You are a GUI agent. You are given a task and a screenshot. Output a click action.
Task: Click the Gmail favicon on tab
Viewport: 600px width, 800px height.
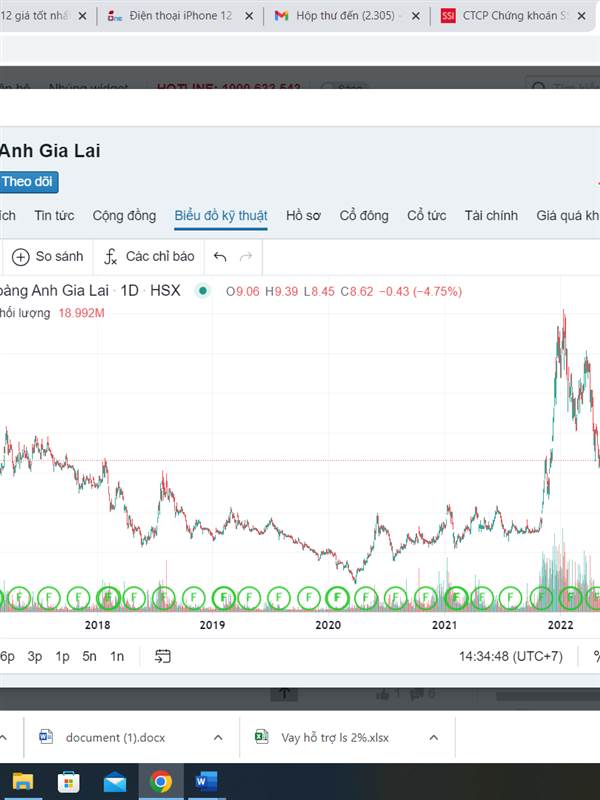point(281,16)
